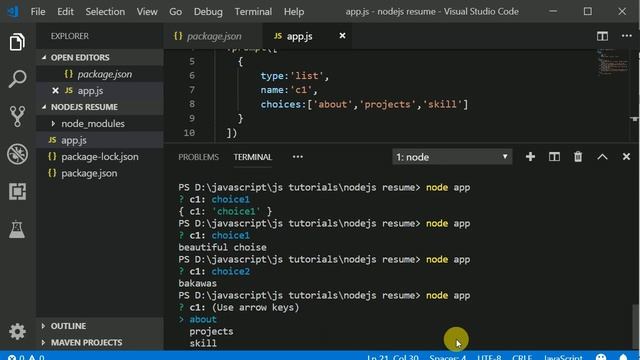Viewport: 640px width, 360px height.
Task: Click 'beautiful choise' terminal output
Action: (x=222, y=247)
